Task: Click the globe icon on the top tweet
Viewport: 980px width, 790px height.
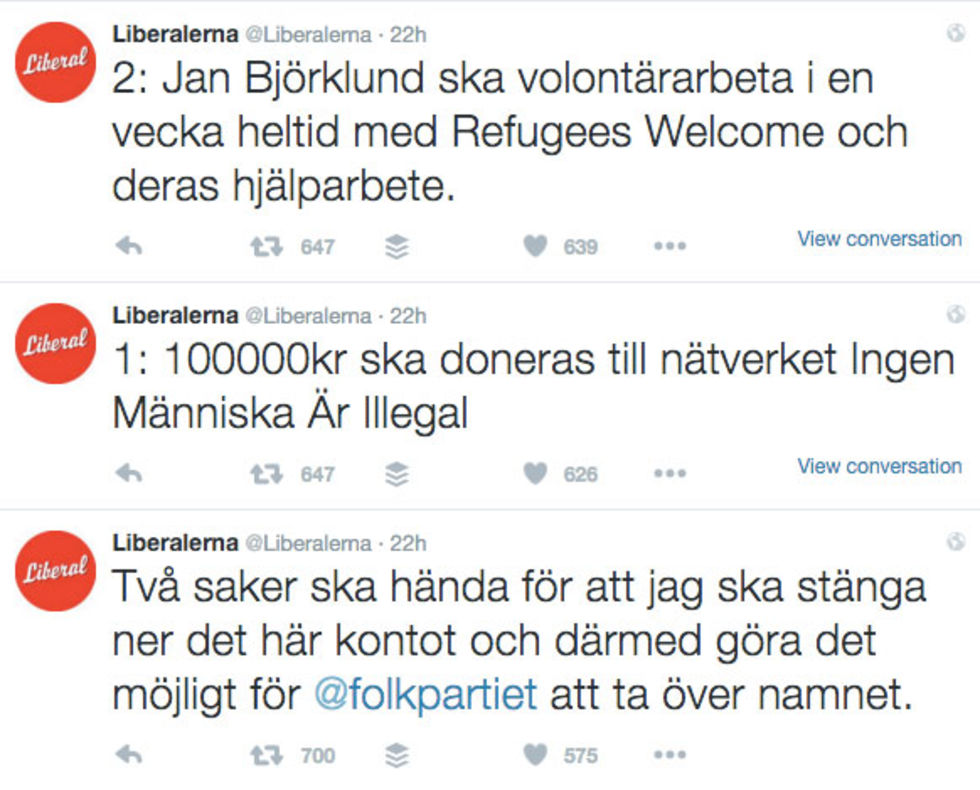Action: pos(955,34)
